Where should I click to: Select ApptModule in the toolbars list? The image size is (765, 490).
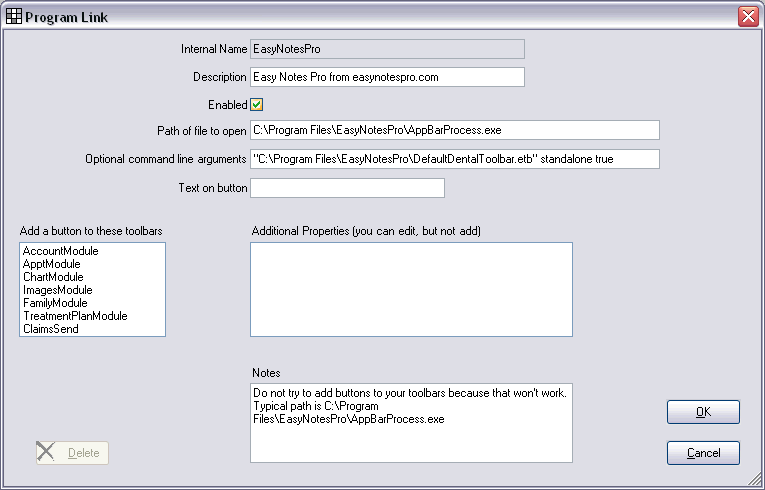click(x=52, y=264)
